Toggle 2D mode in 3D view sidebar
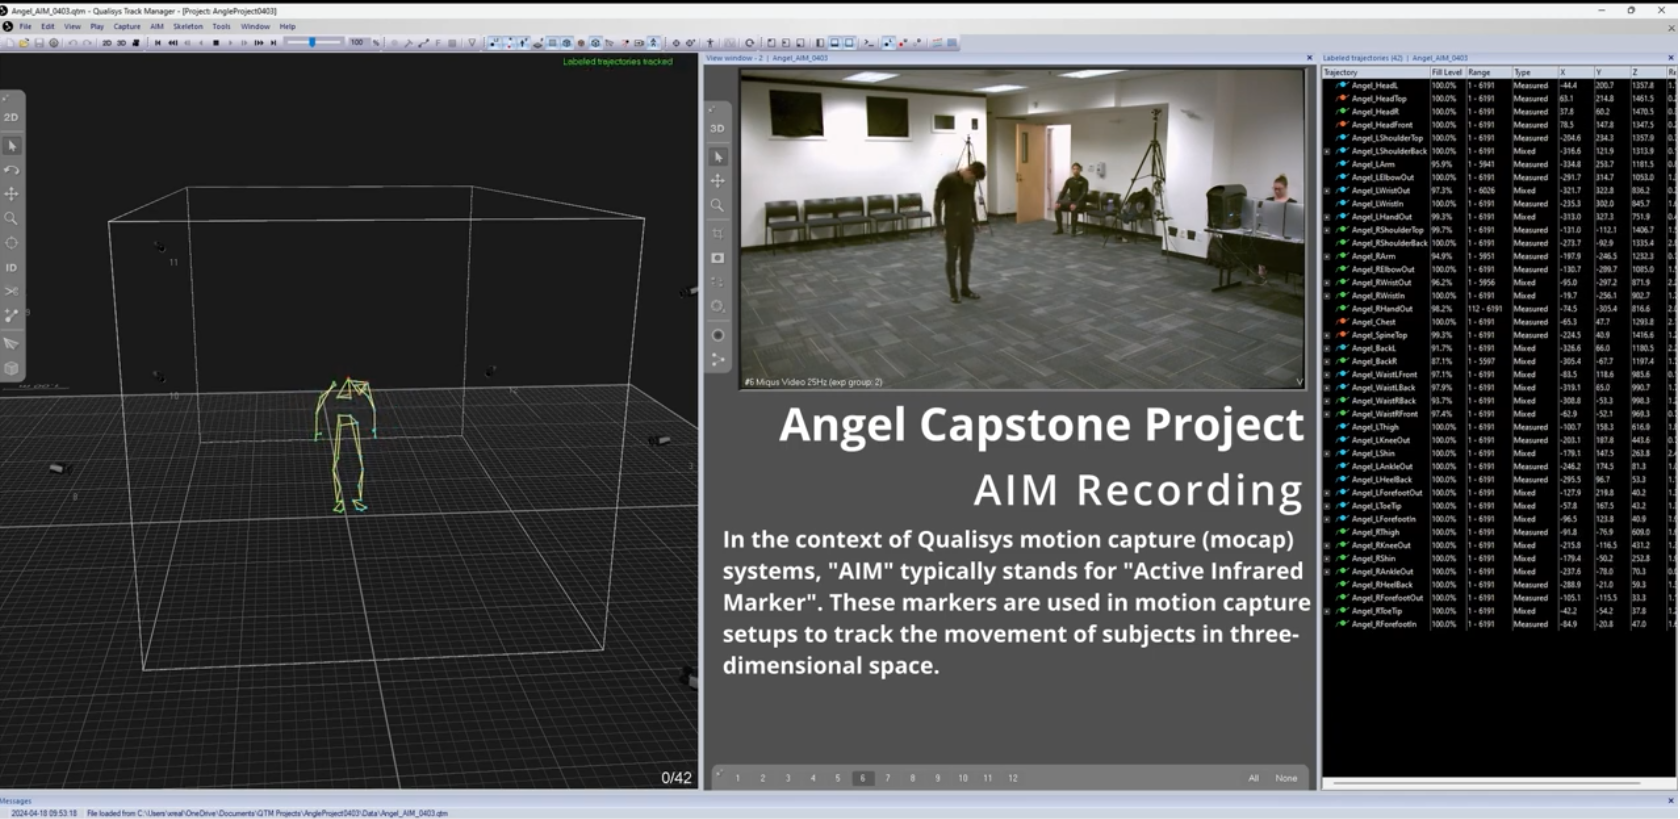The width and height of the screenshot is (1680, 819). (11, 117)
